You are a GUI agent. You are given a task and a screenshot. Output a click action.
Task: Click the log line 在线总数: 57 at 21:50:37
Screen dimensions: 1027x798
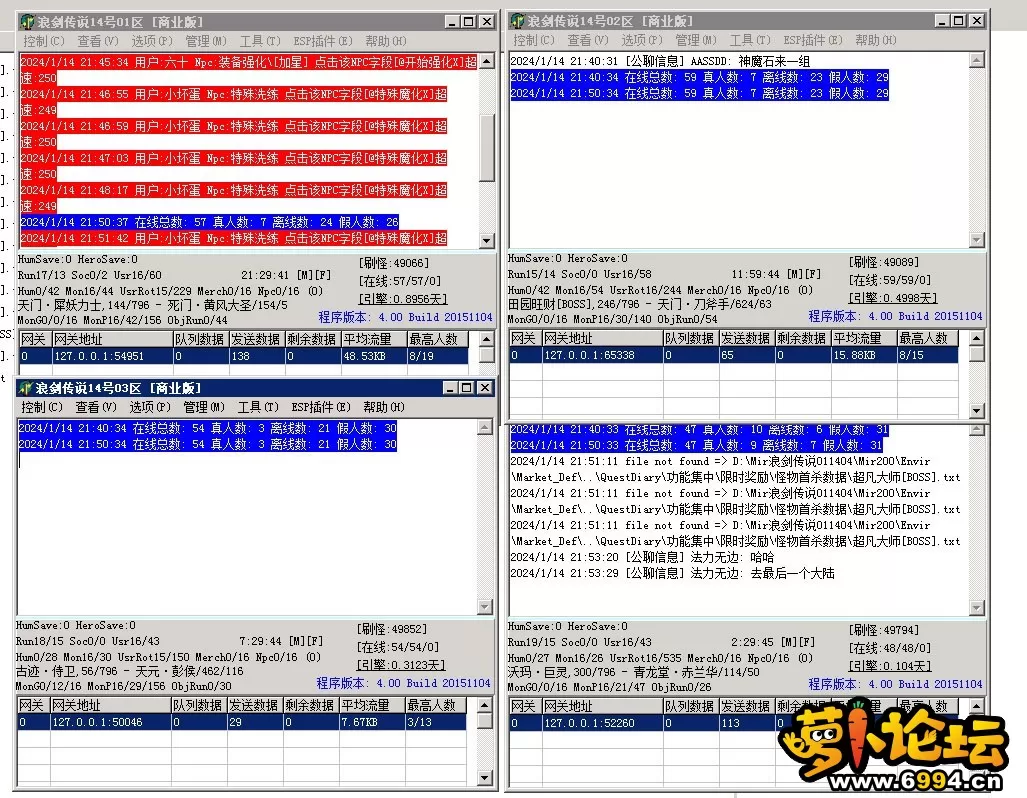[210, 222]
